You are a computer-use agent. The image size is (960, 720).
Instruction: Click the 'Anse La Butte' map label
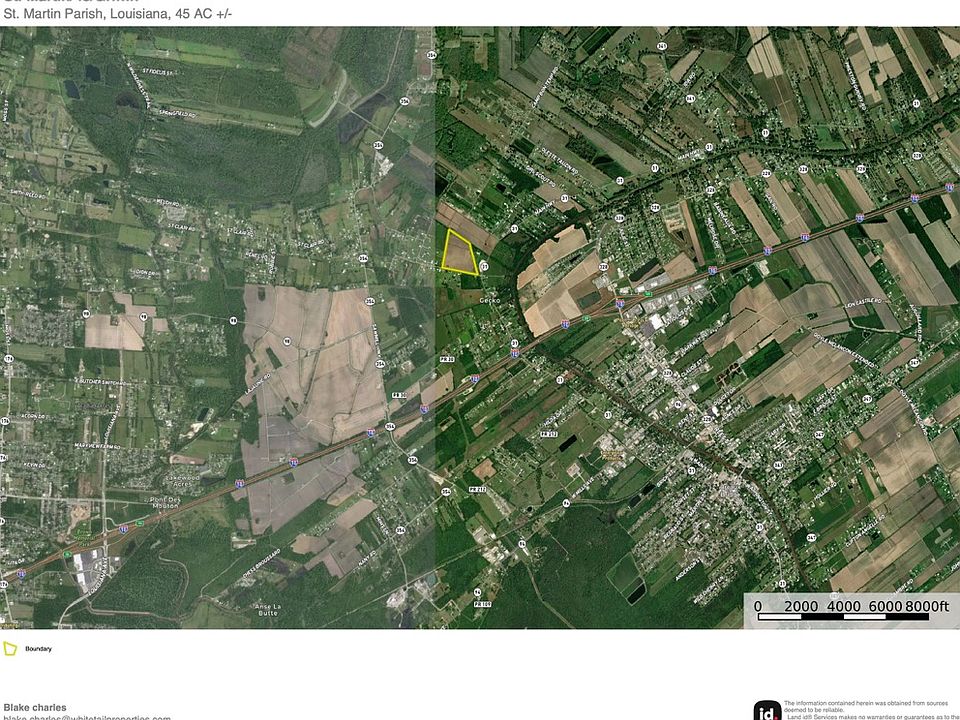[268, 609]
